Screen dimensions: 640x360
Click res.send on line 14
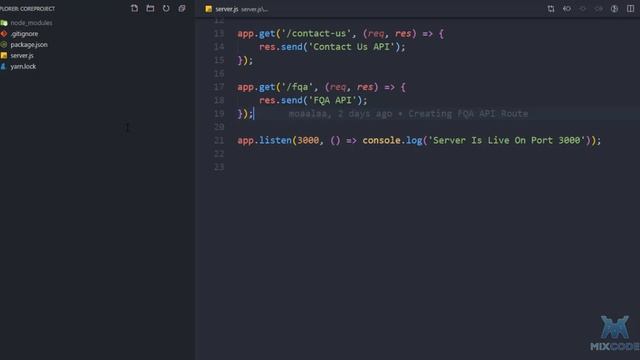[x=281, y=47]
